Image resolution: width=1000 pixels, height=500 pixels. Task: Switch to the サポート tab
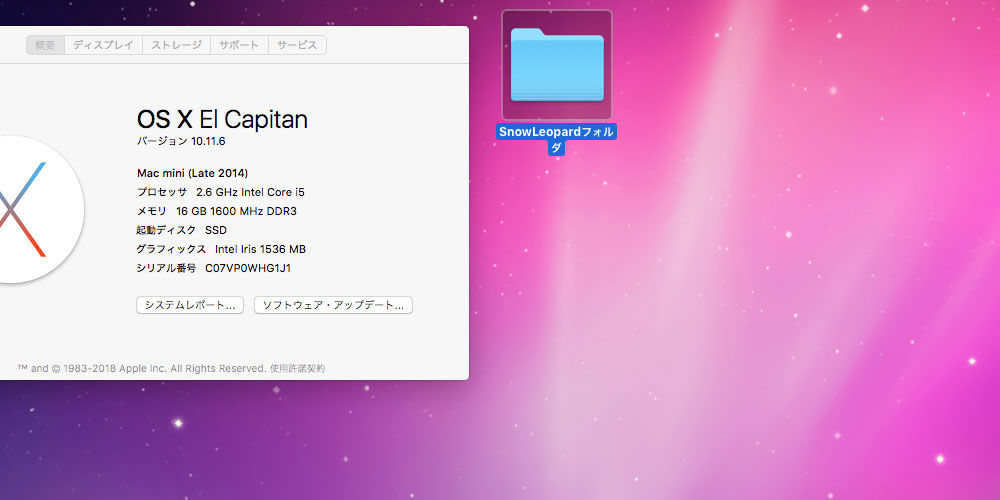[x=239, y=45]
